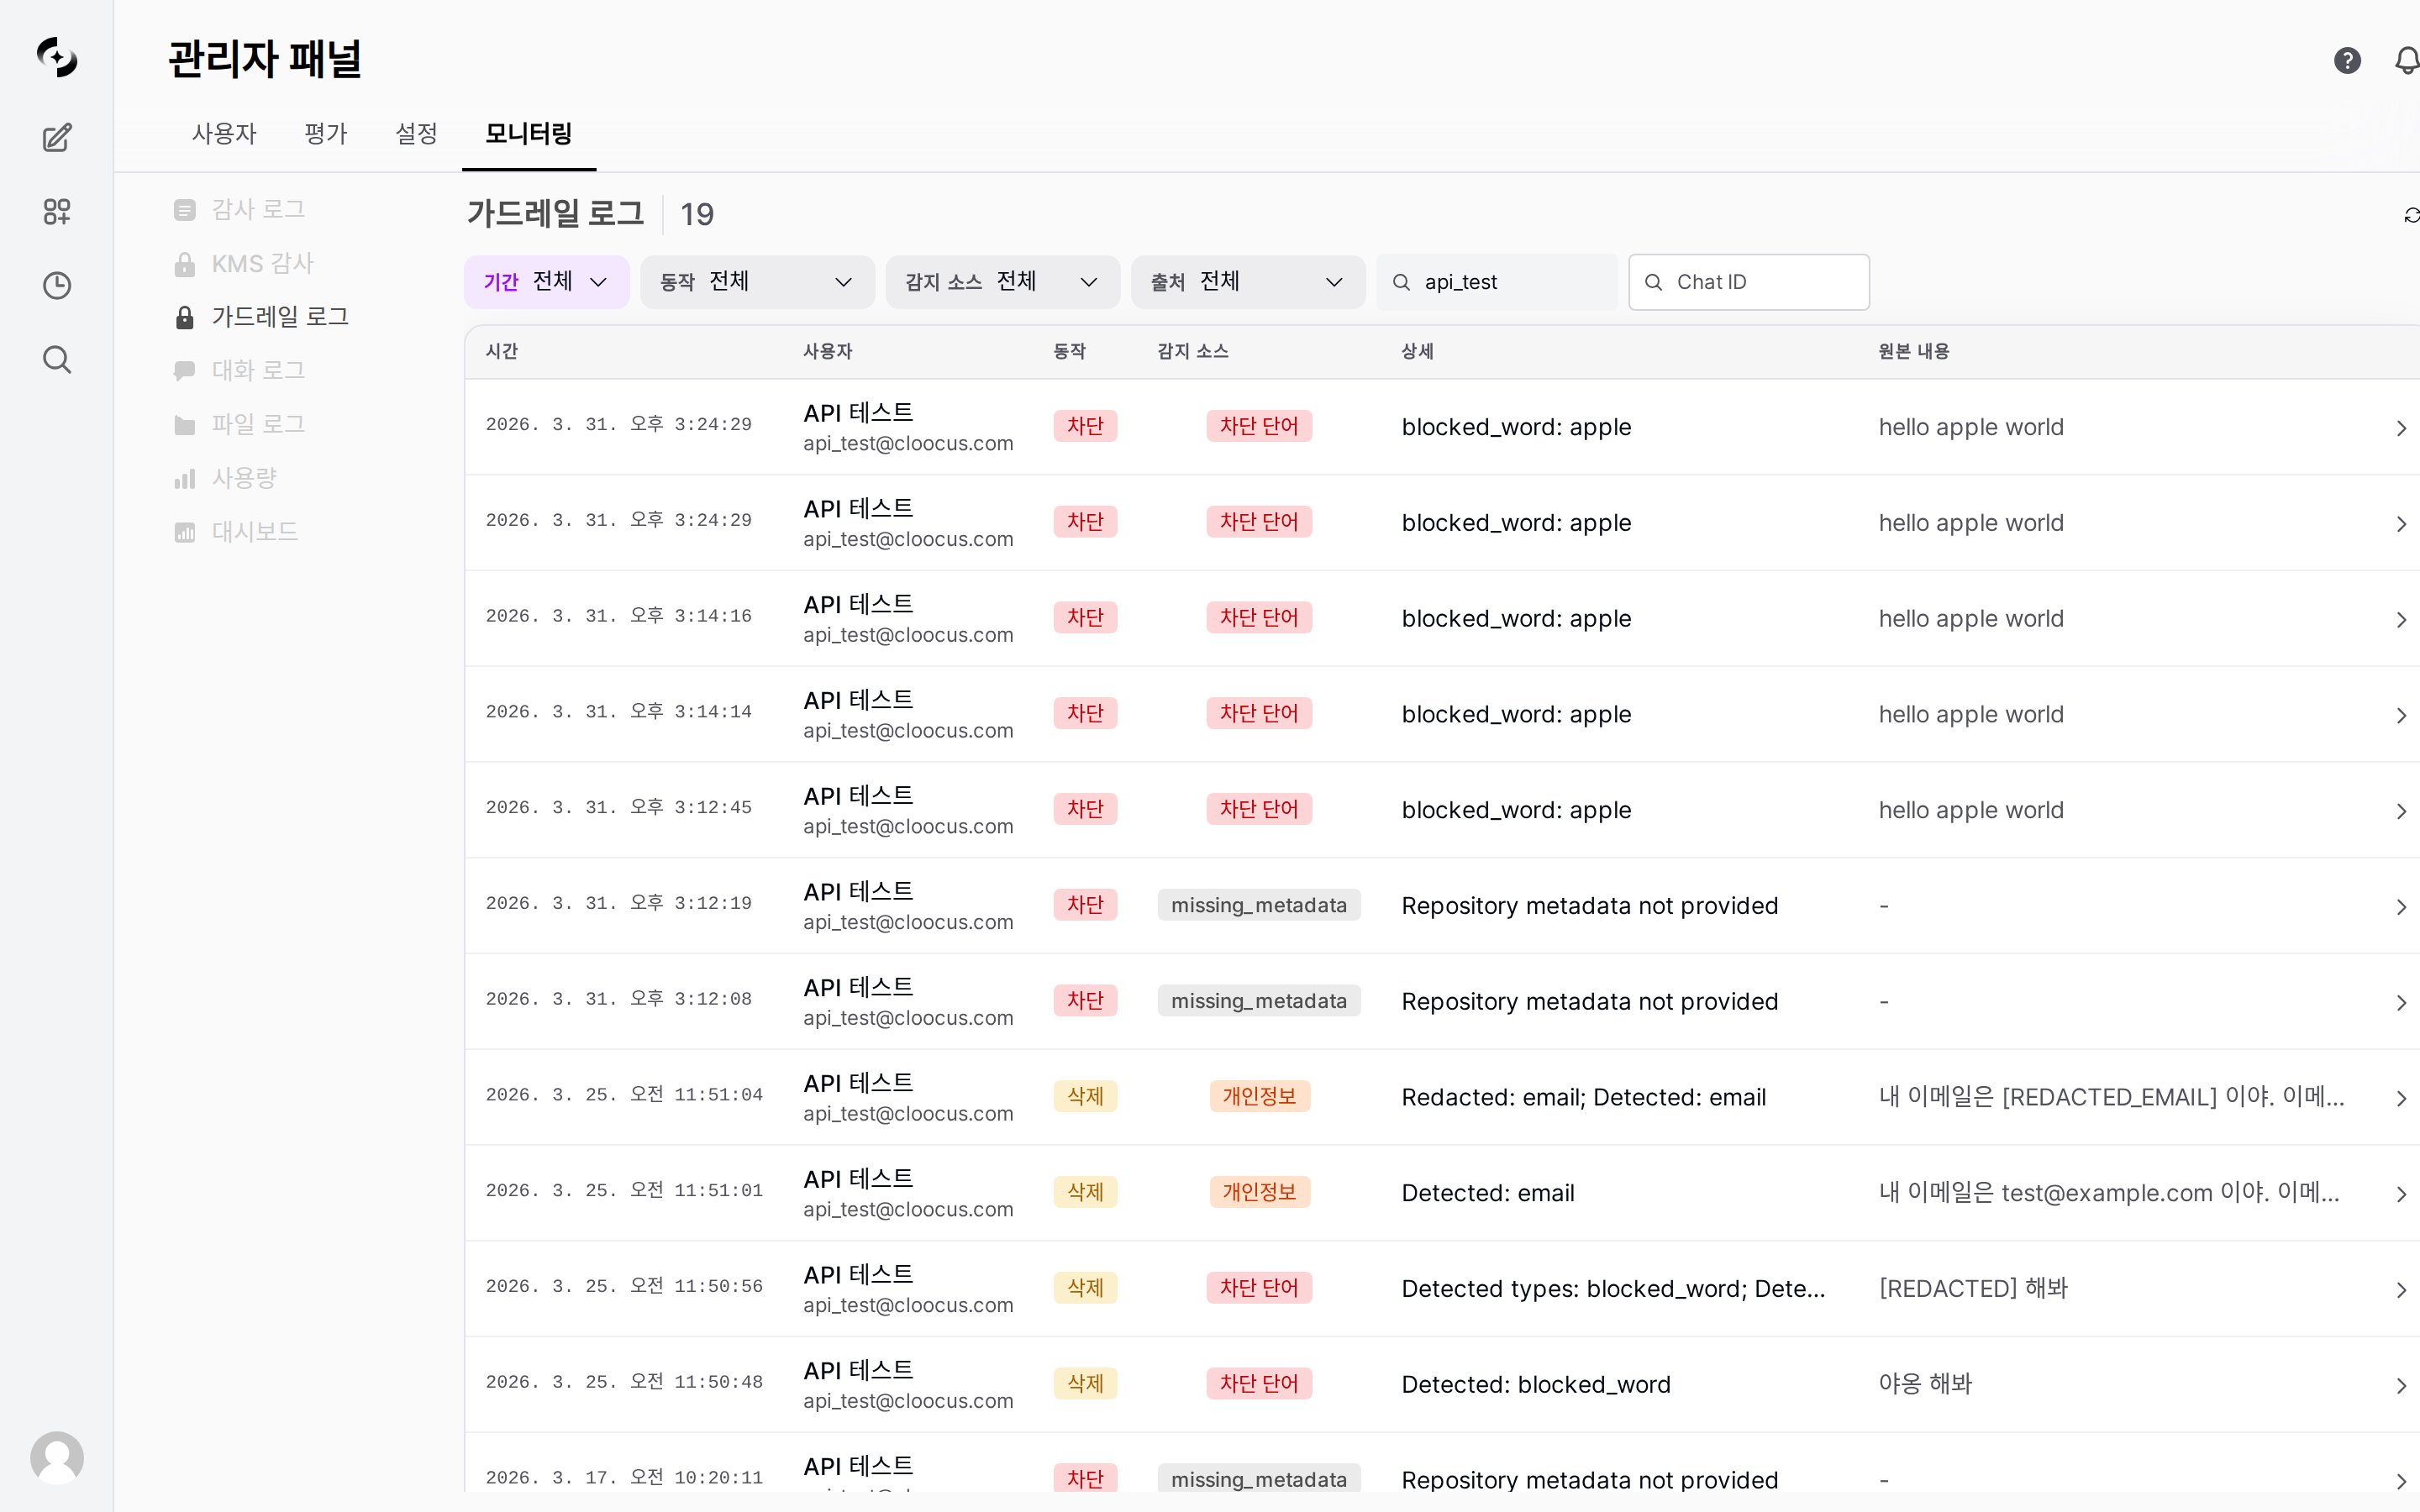Click the app logo icon in the sidebar
The image size is (2420, 1512).
(57, 57)
